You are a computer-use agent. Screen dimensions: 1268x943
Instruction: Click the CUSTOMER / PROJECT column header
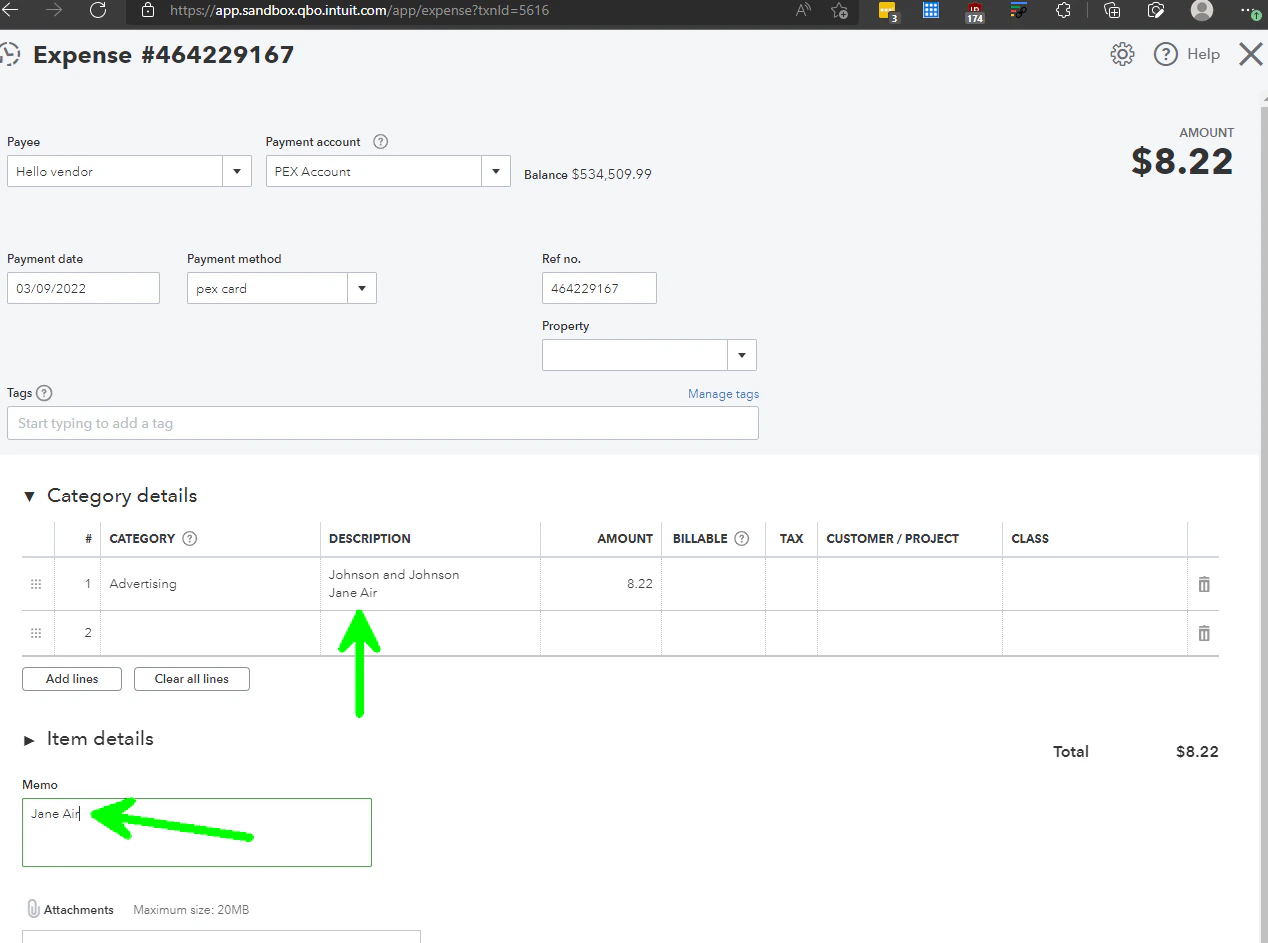click(x=893, y=538)
